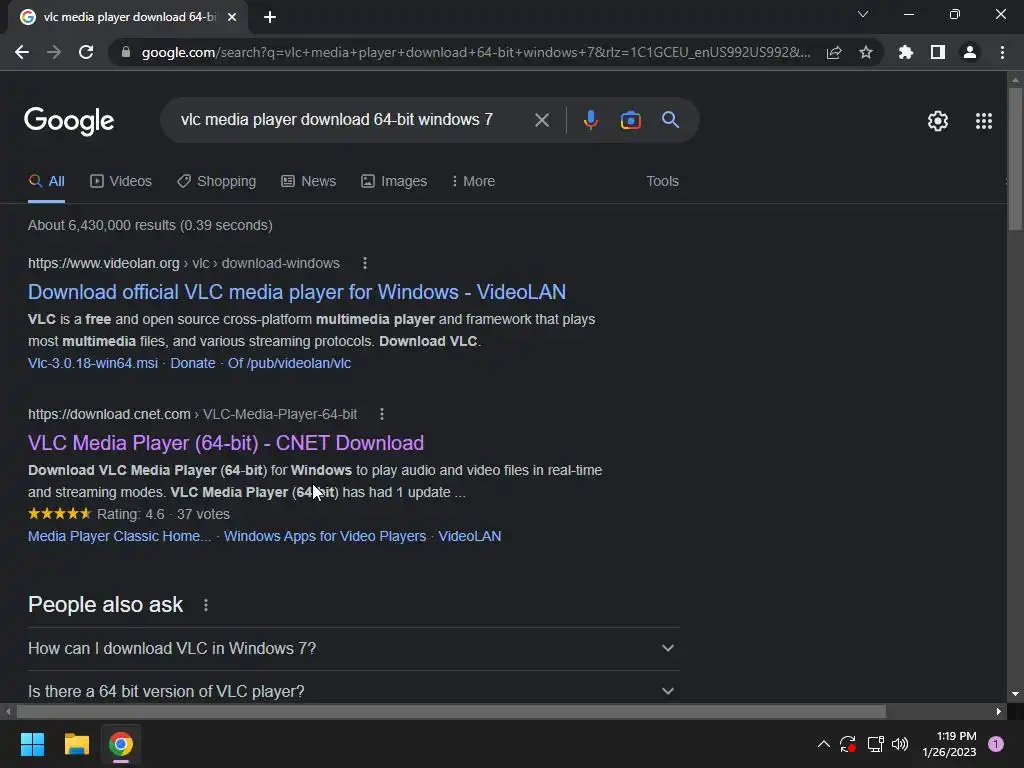Open the Google apps grid
1024x768 pixels.
point(984,121)
